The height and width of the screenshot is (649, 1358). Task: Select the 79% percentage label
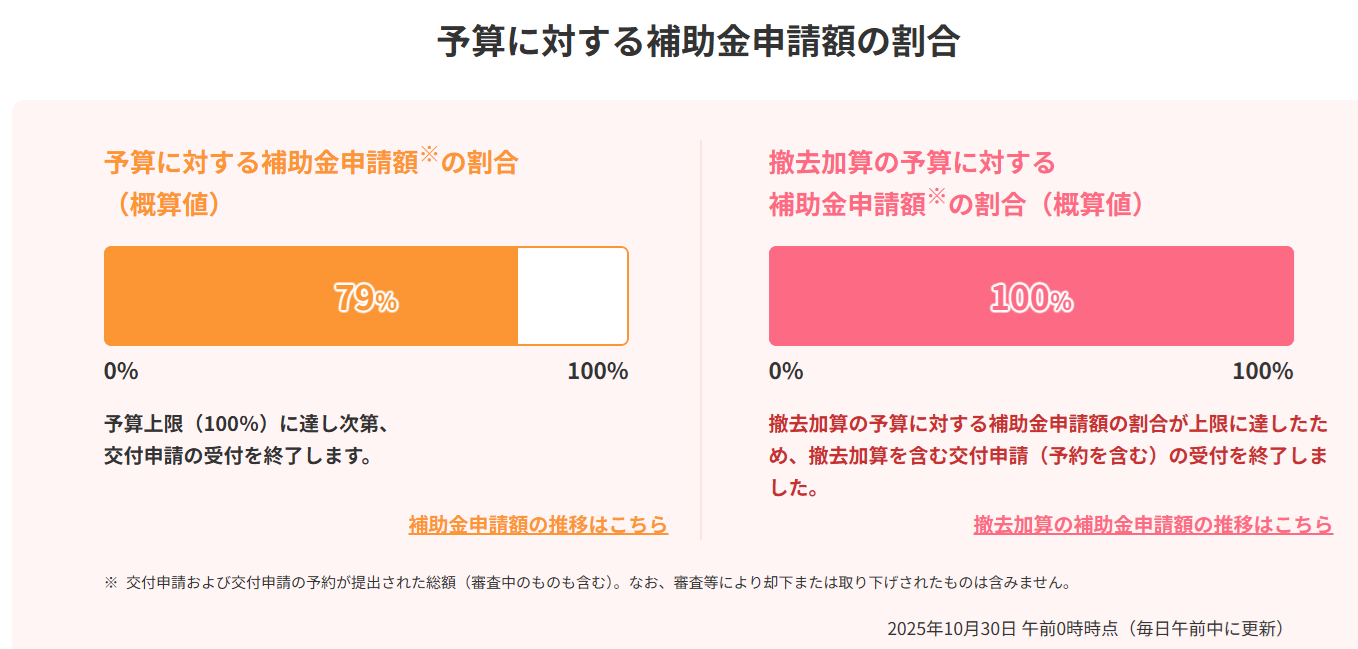366,296
